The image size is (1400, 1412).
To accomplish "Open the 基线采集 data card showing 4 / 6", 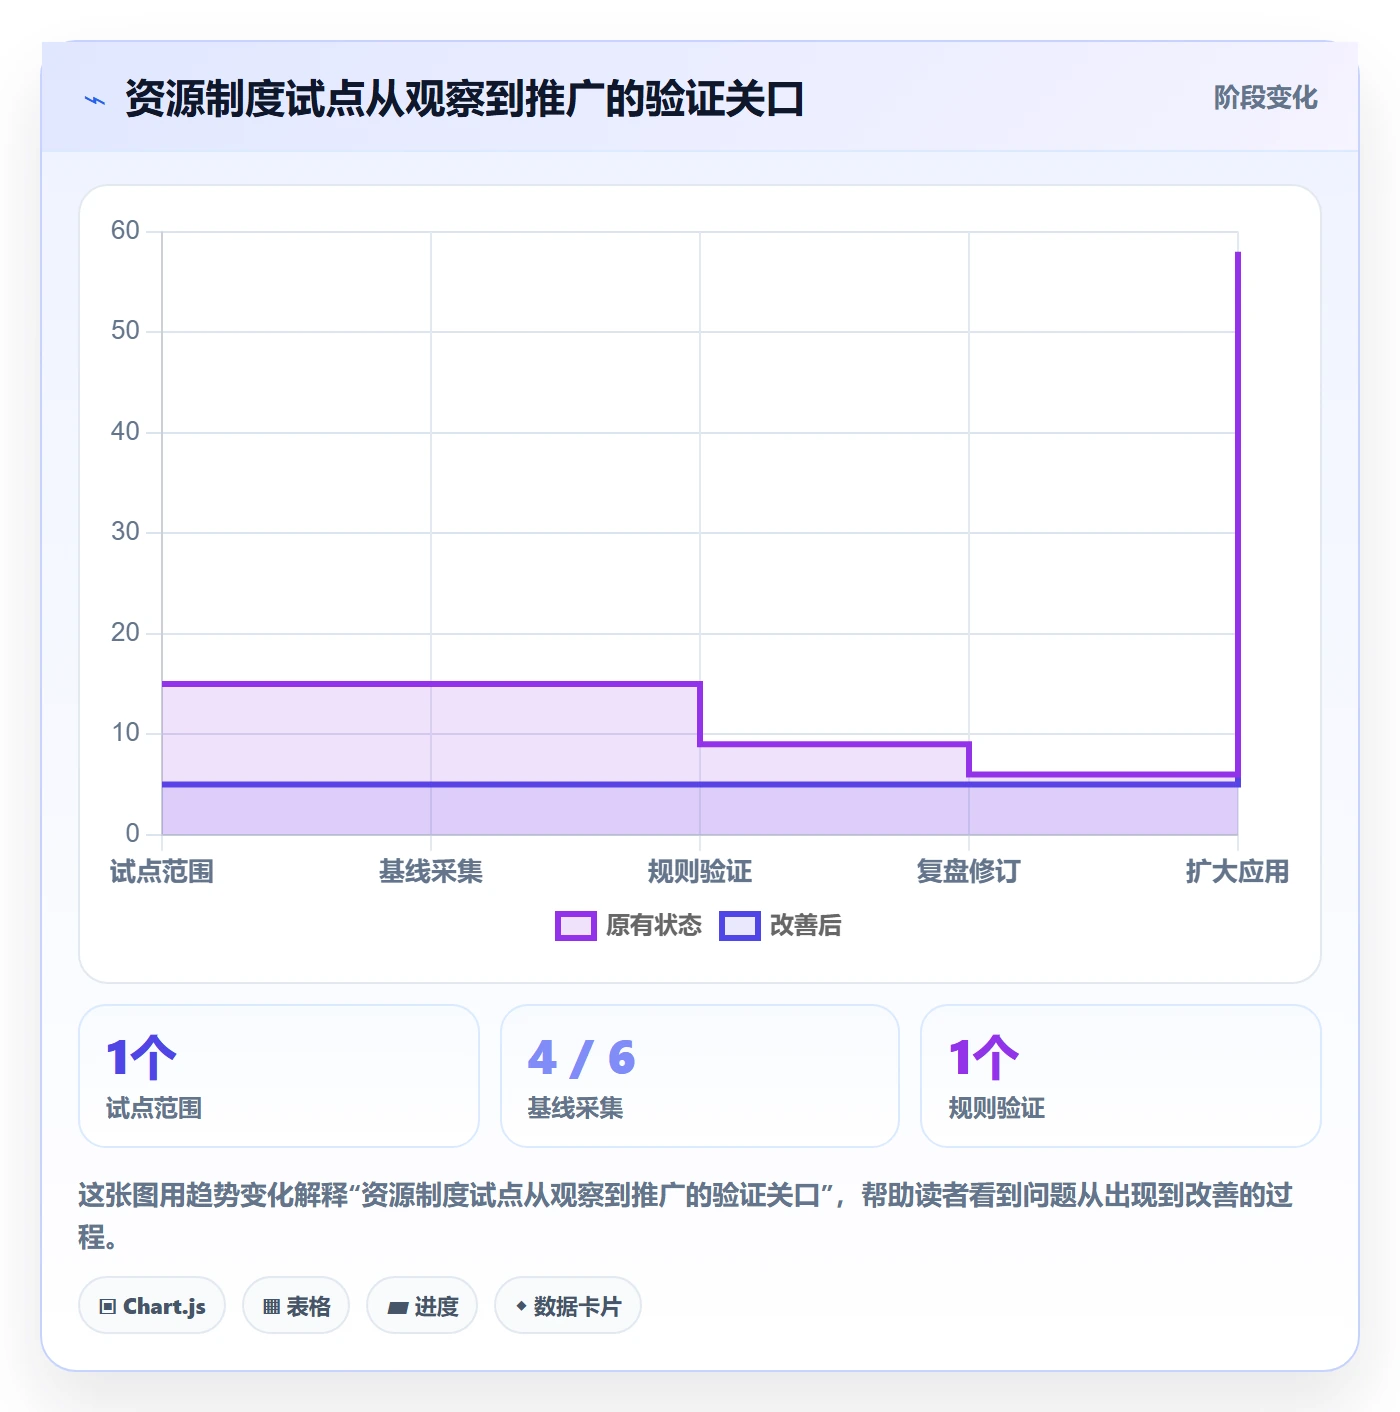I will pos(700,1076).
